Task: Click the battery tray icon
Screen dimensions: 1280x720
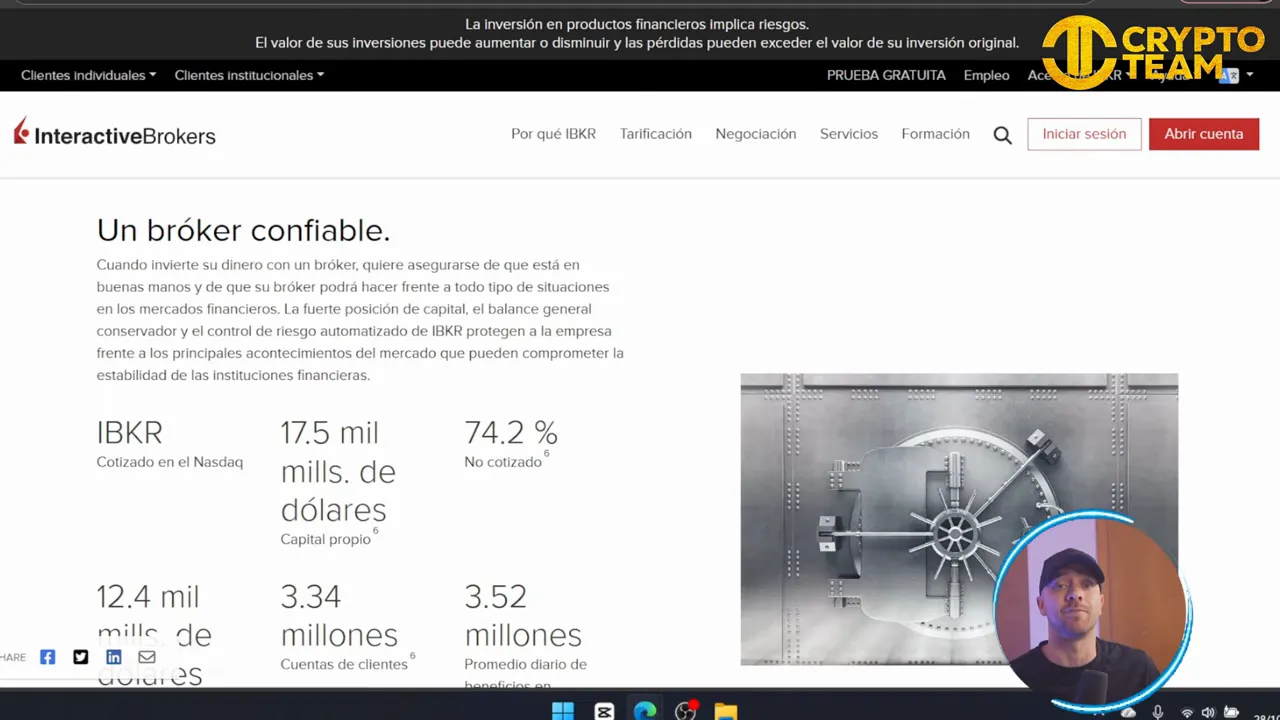Action: coord(1229,713)
